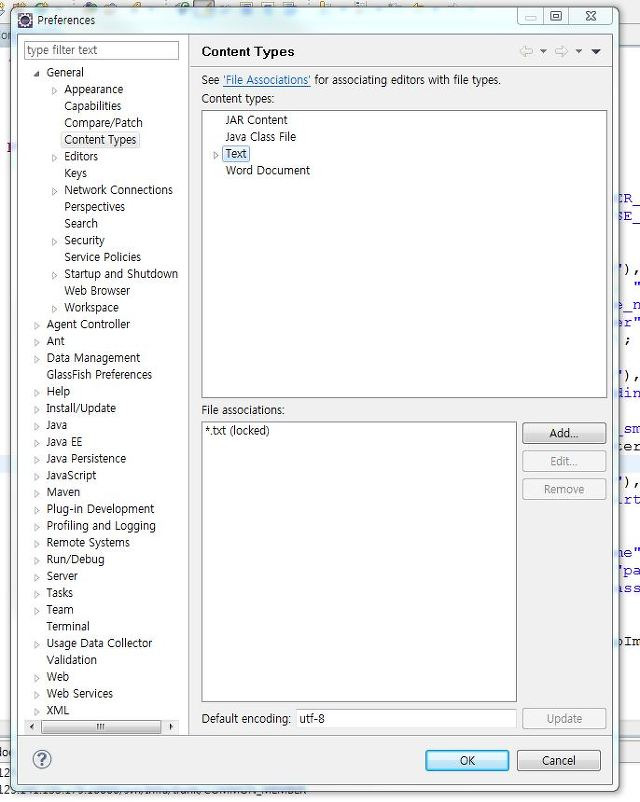Open the back history dropdown arrow
The width and height of the screenshot is (640, 802).
543,51
